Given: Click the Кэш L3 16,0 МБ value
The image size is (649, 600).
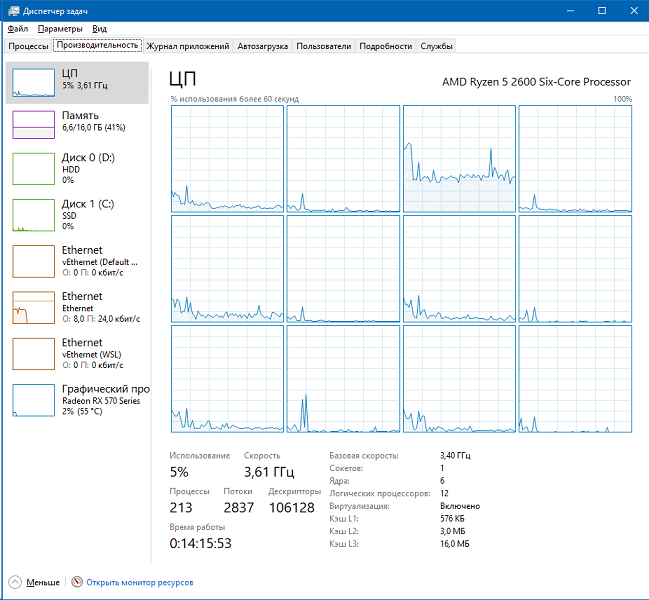Looking at the screenshot, I should point(455,544).
